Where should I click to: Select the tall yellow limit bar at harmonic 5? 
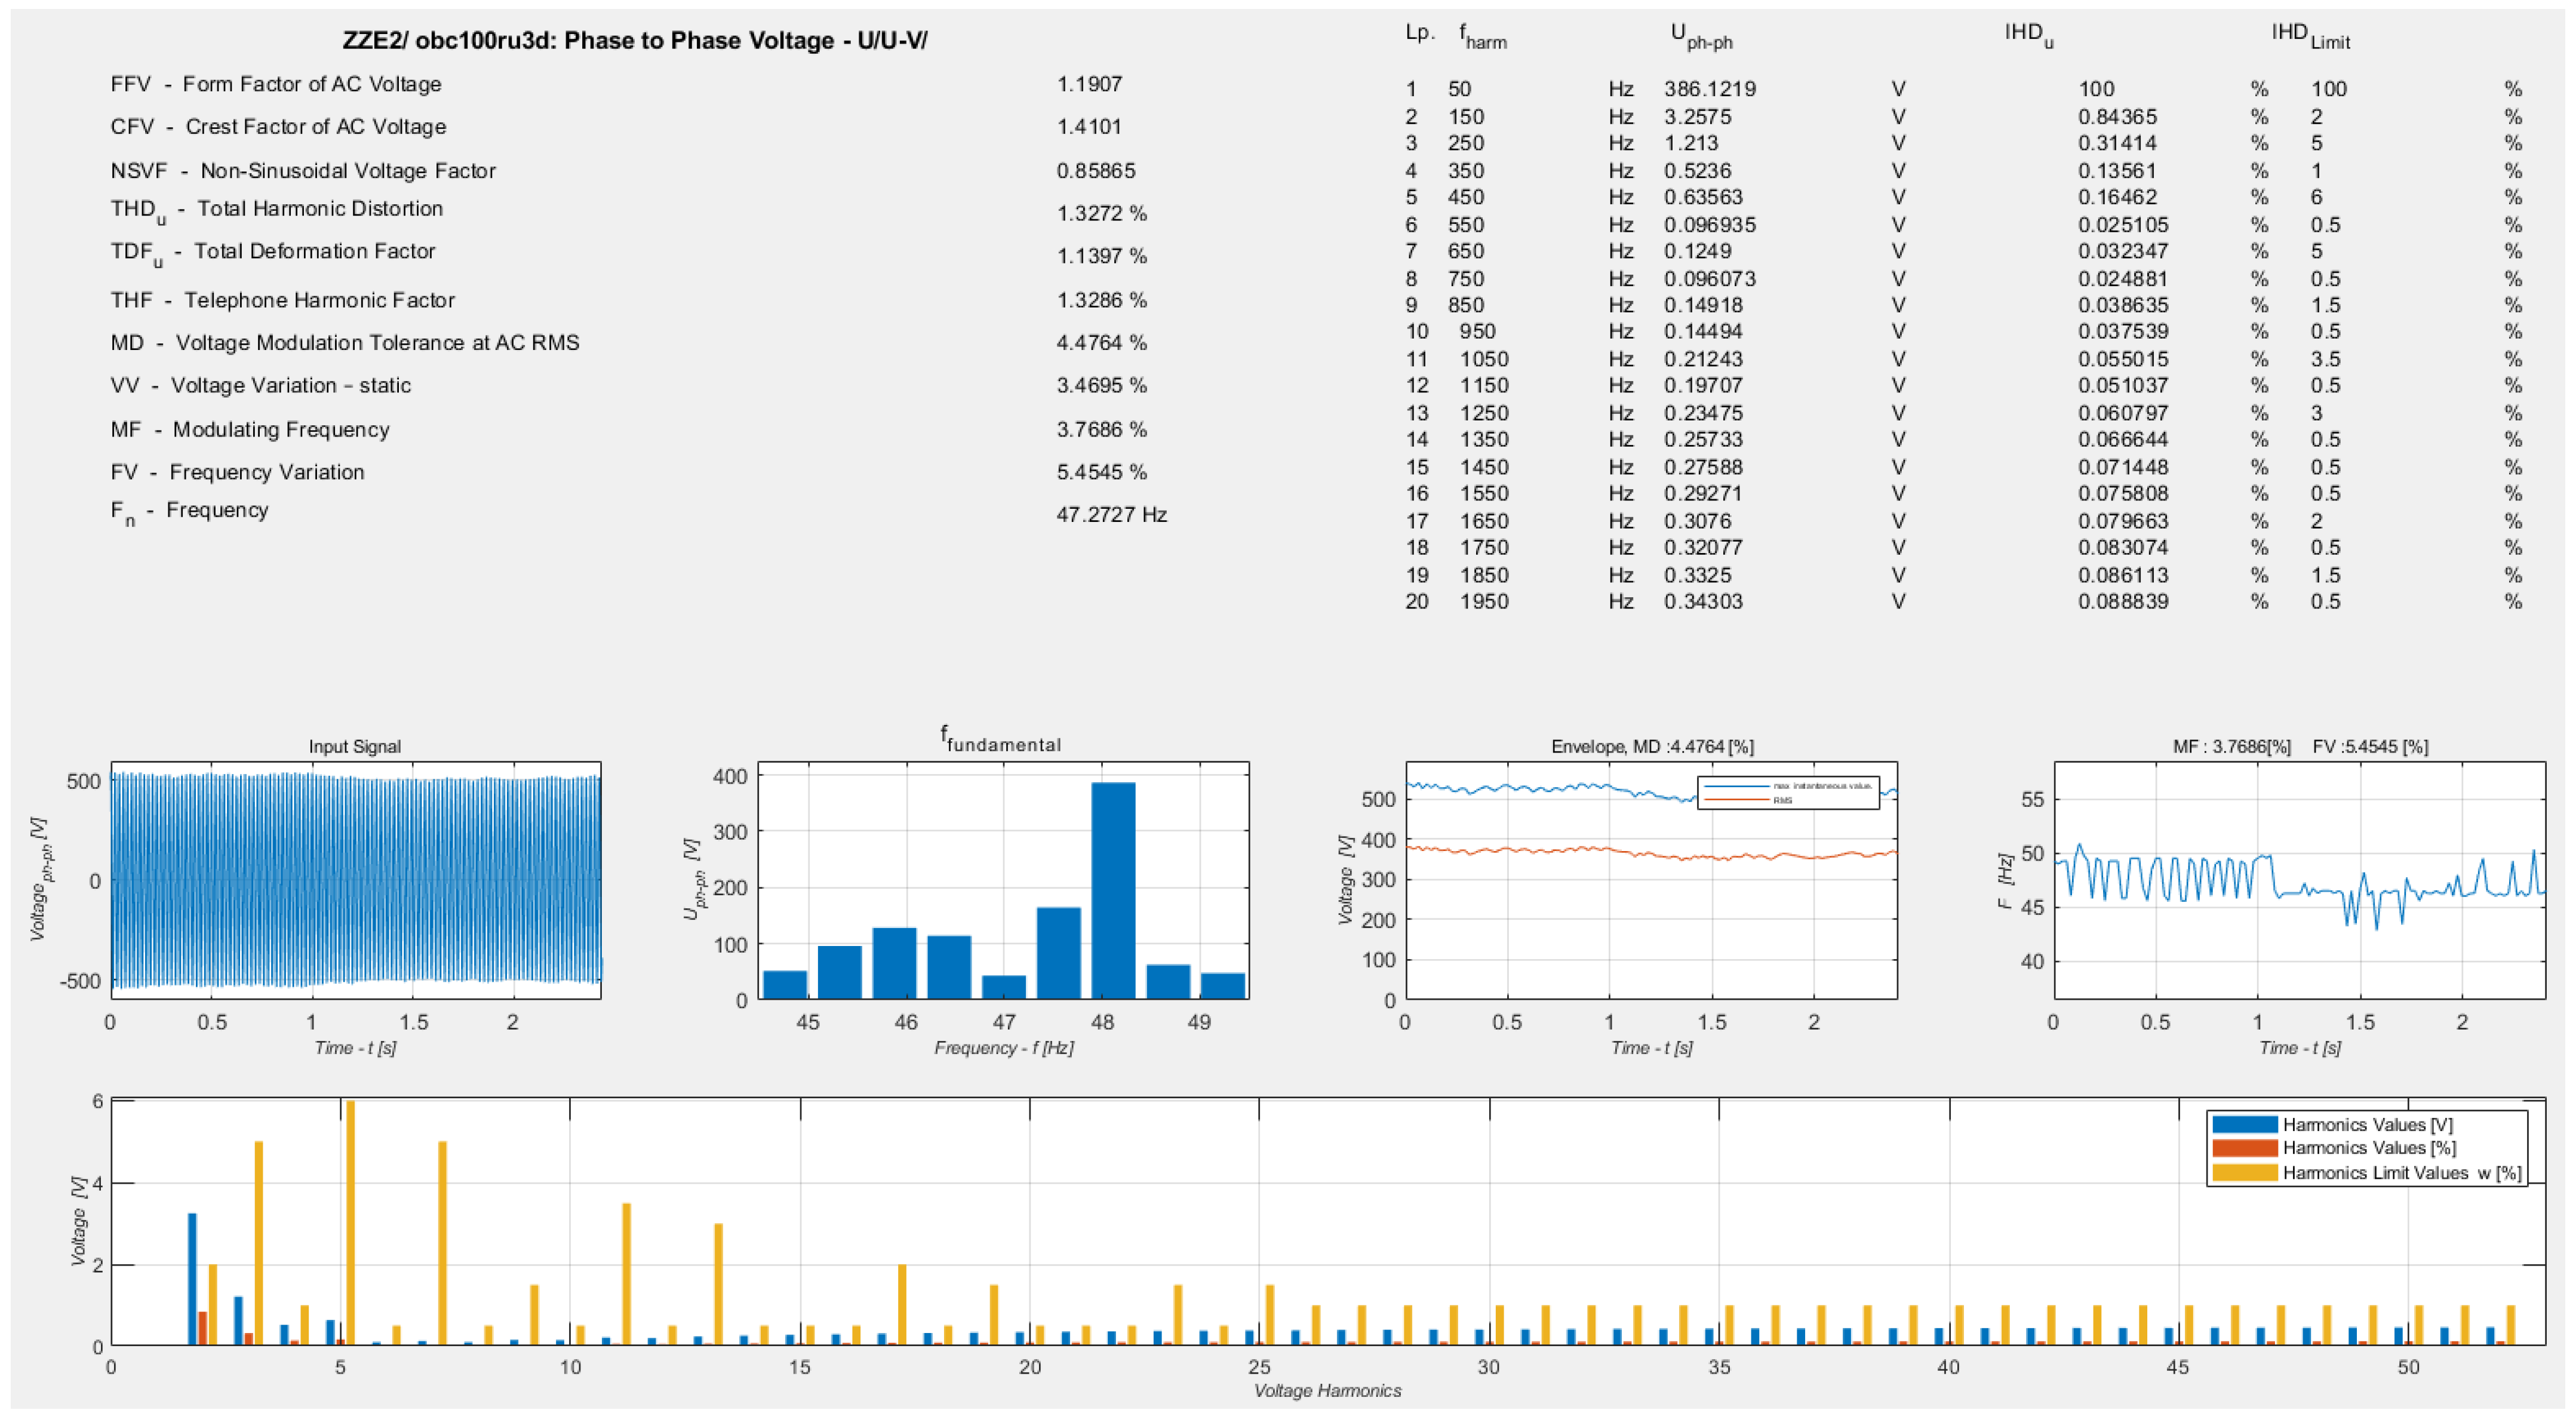[350, 1222]
